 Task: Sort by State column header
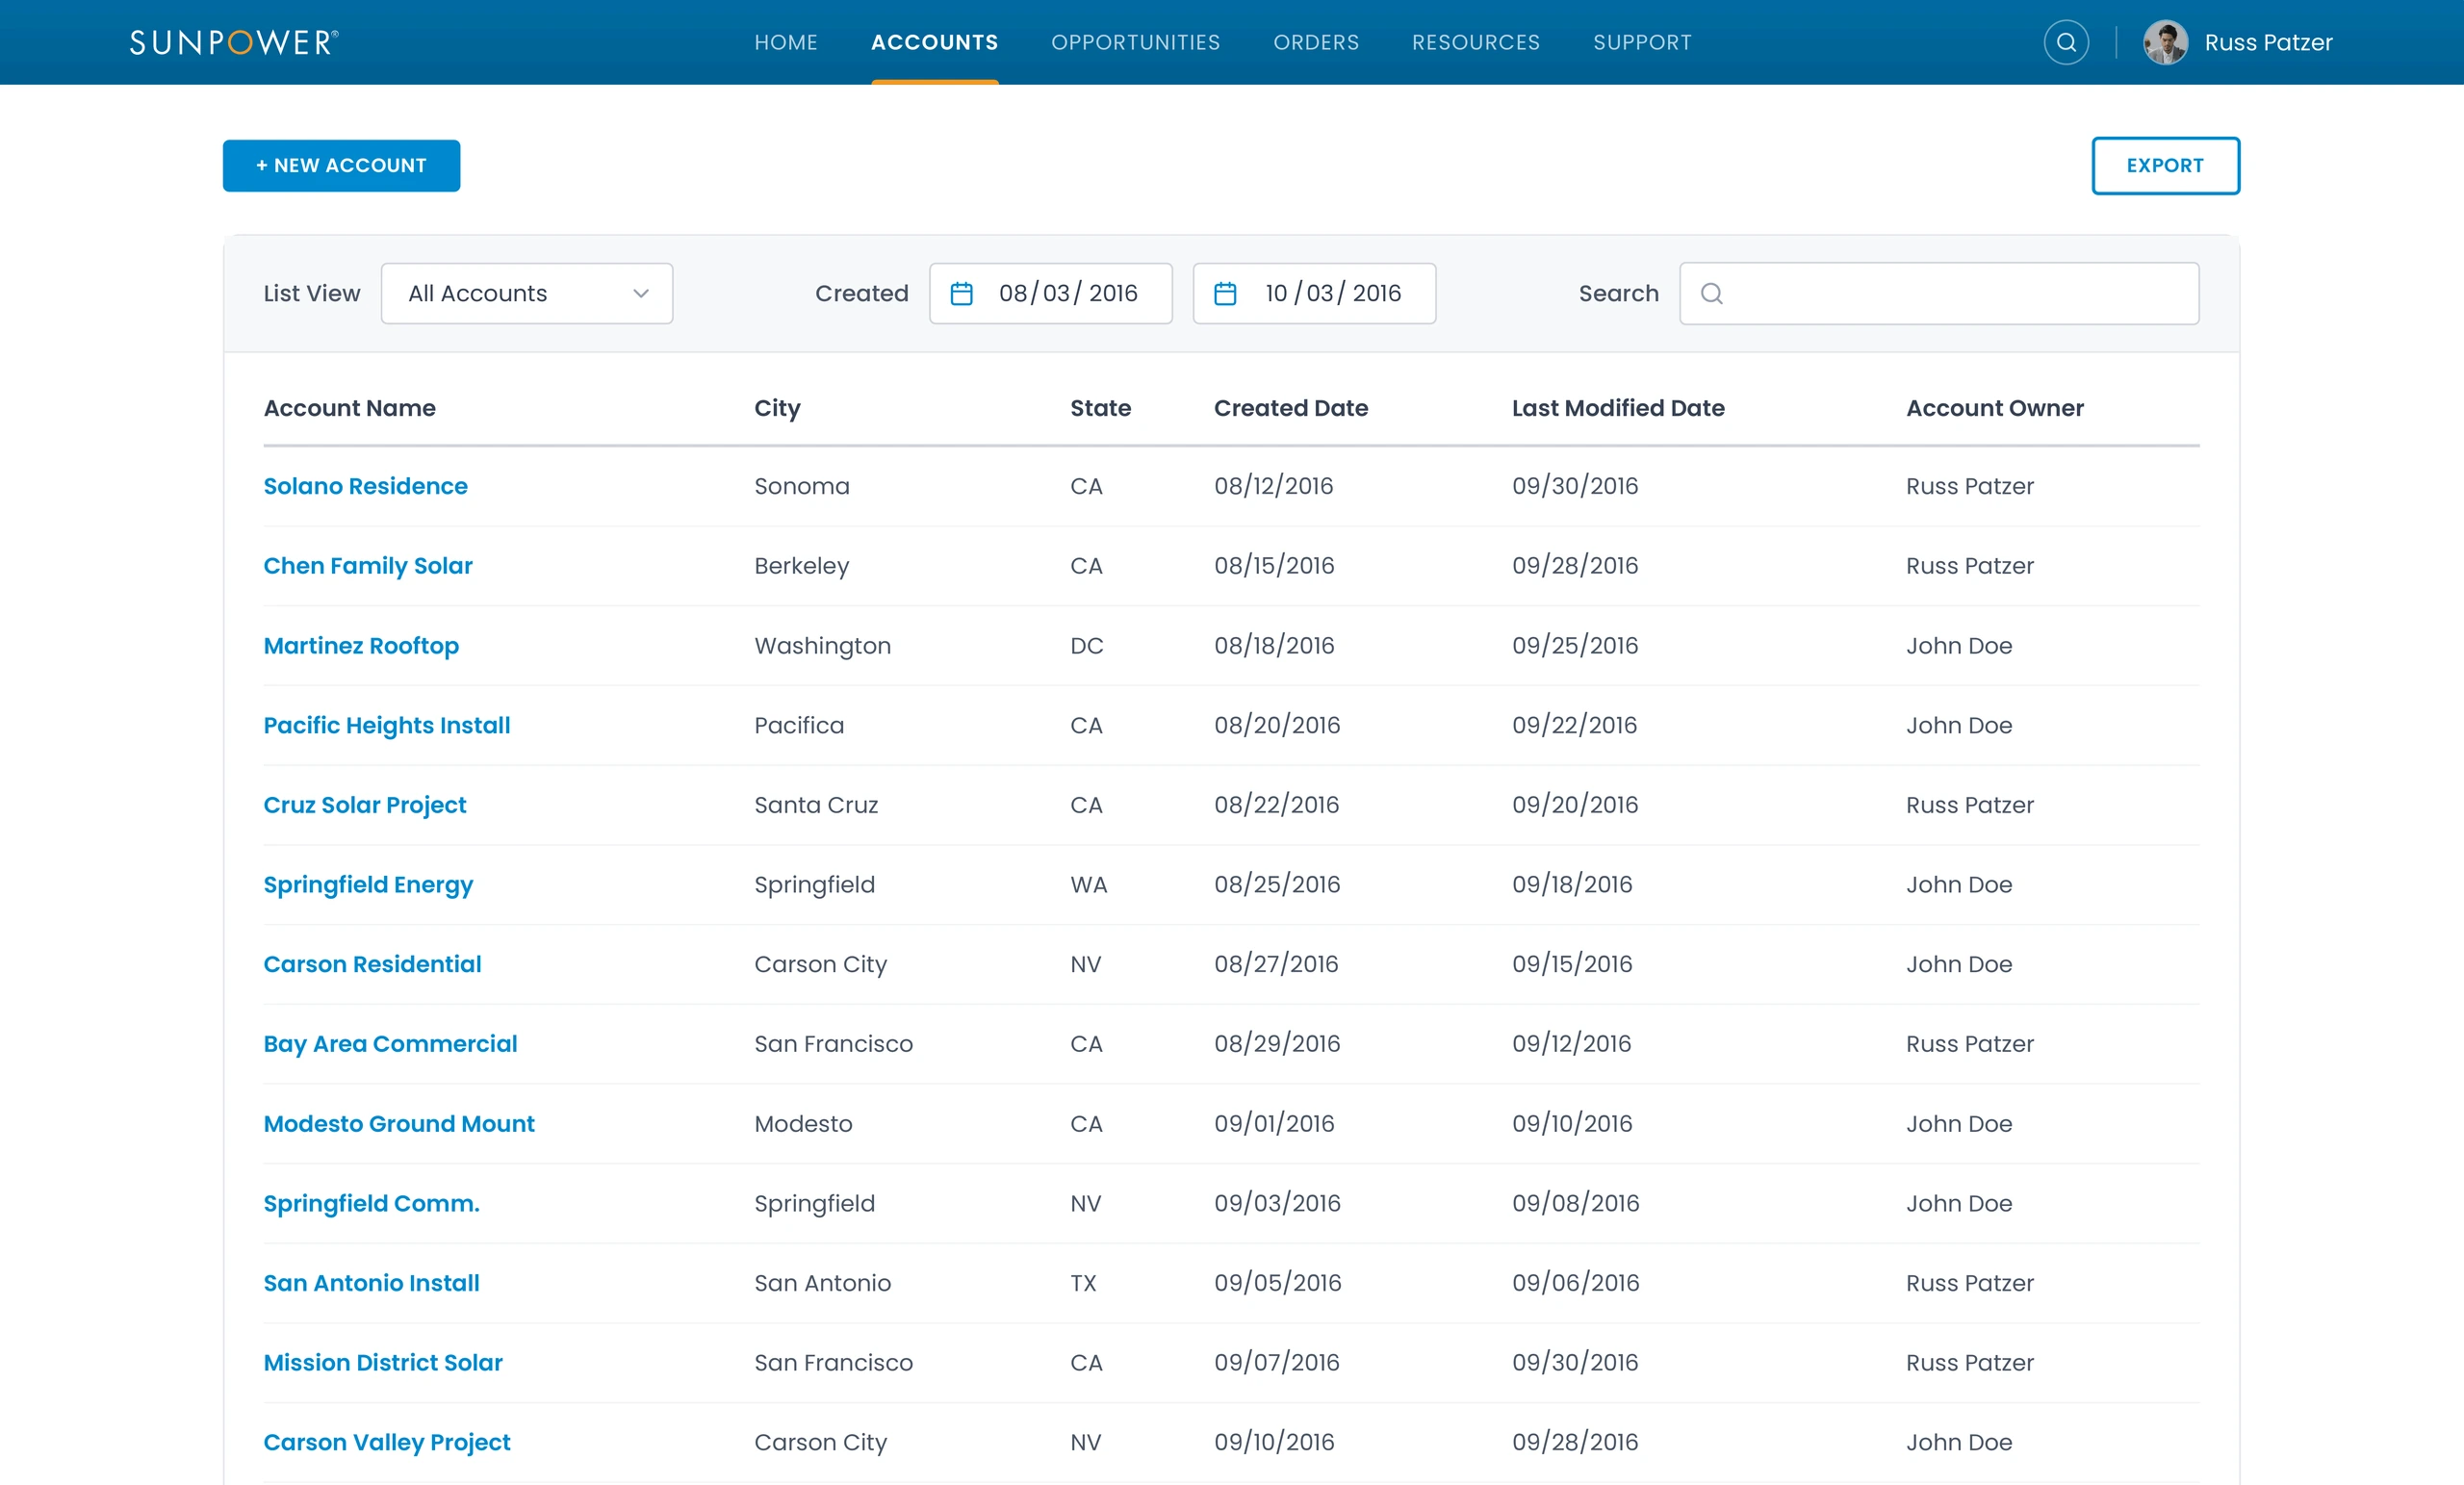(1100, 408)
